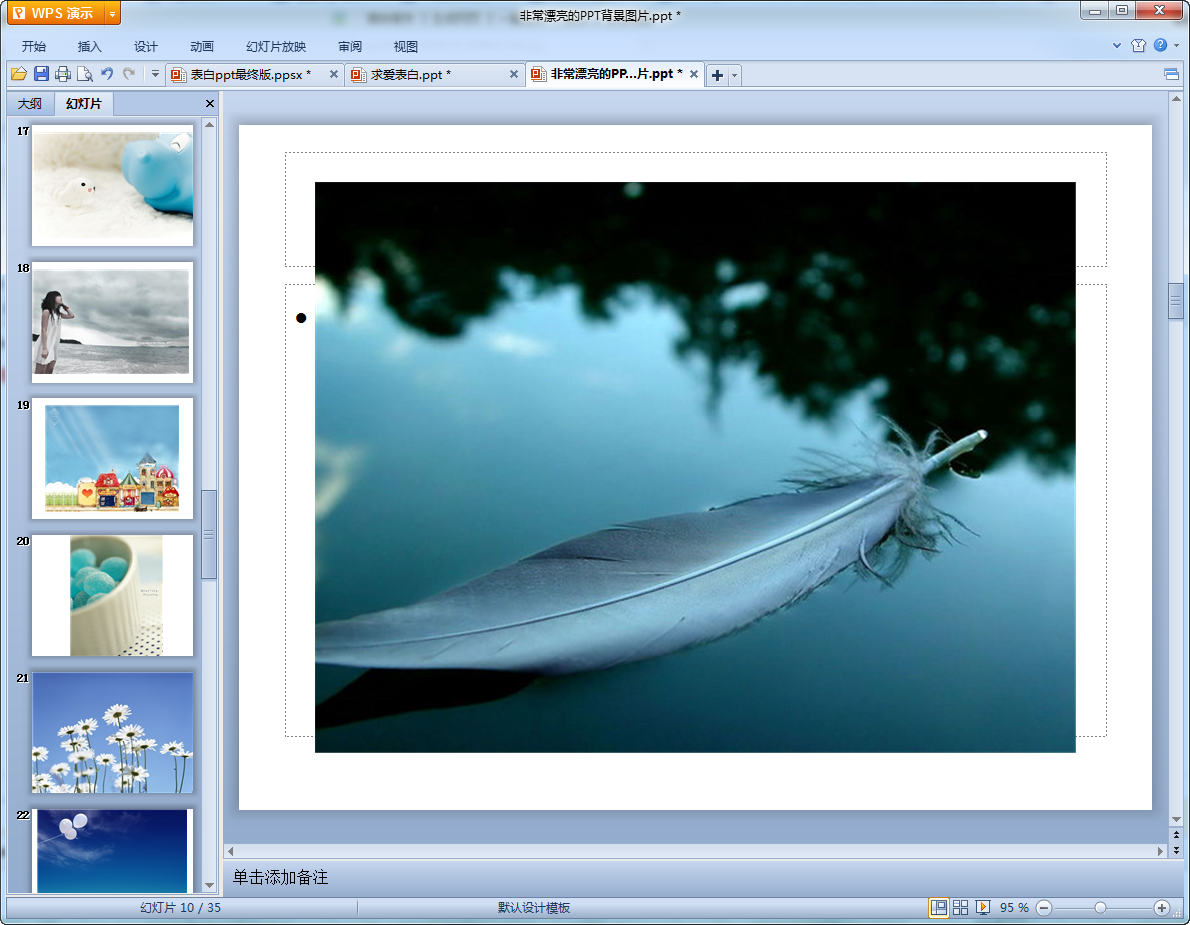Switch to Slide Sorter view
The height and width of the screenshot is (925, 1190).
coord(960,907)
